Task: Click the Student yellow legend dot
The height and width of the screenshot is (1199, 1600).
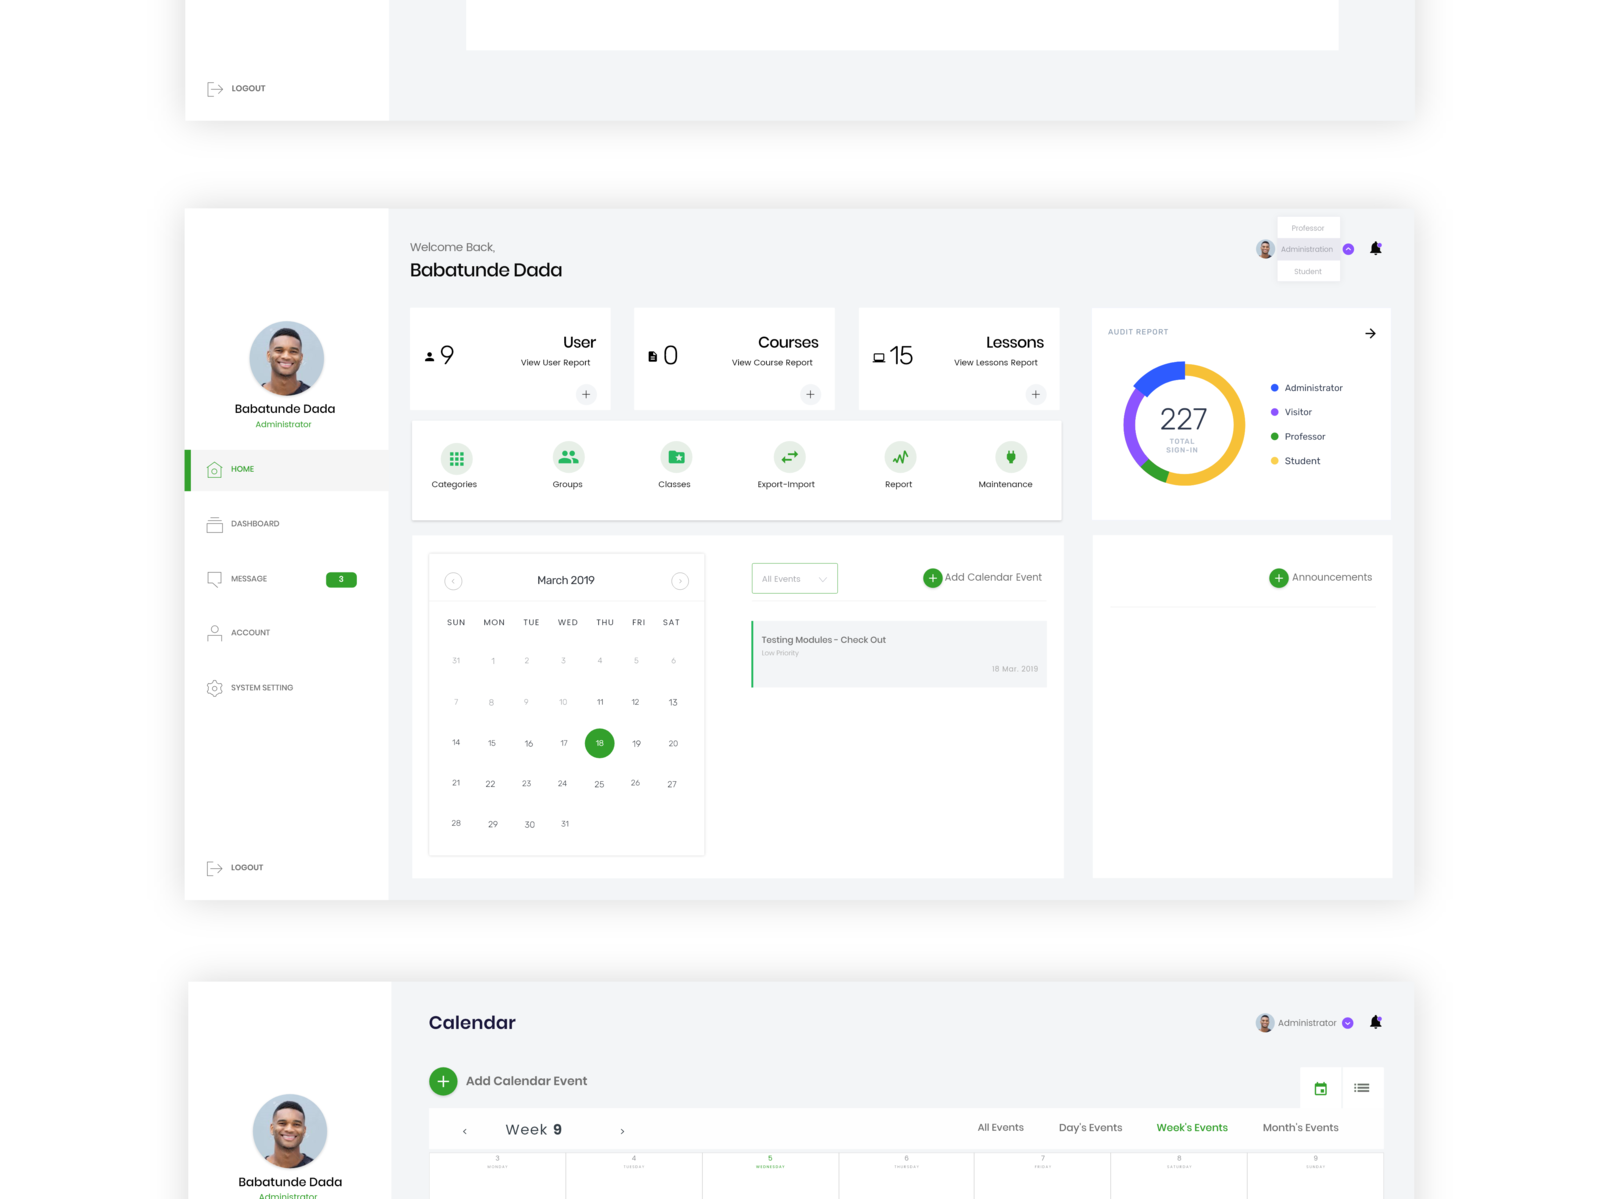Action: pos(1274,461)
